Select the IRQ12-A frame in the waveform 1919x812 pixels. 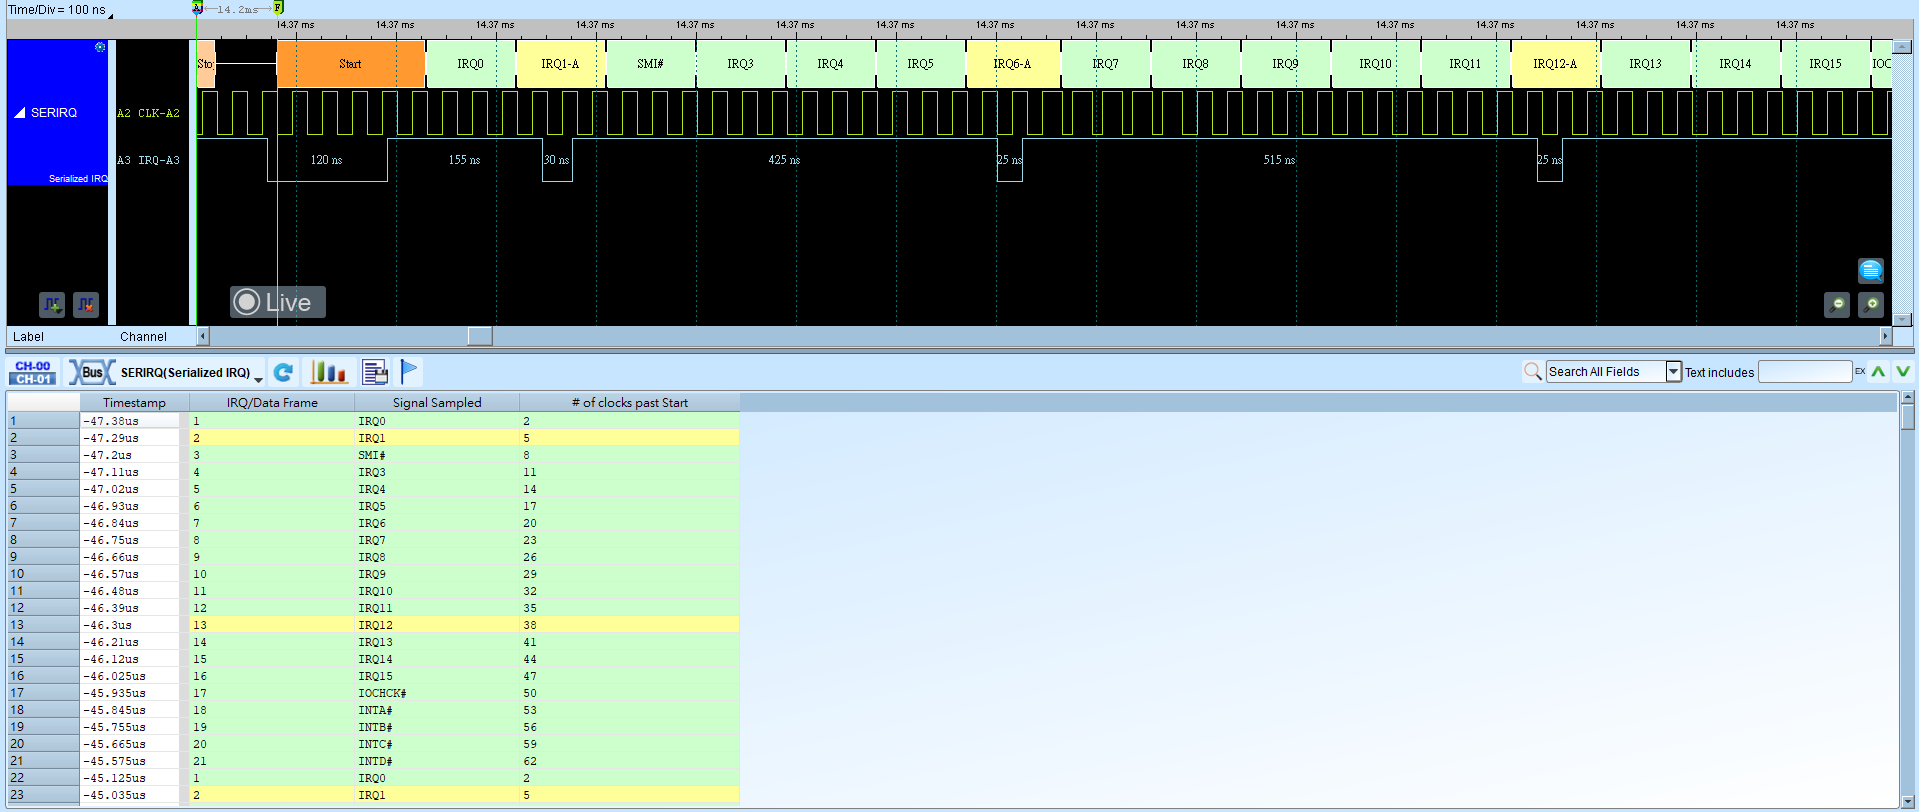tap(1555, 64)
